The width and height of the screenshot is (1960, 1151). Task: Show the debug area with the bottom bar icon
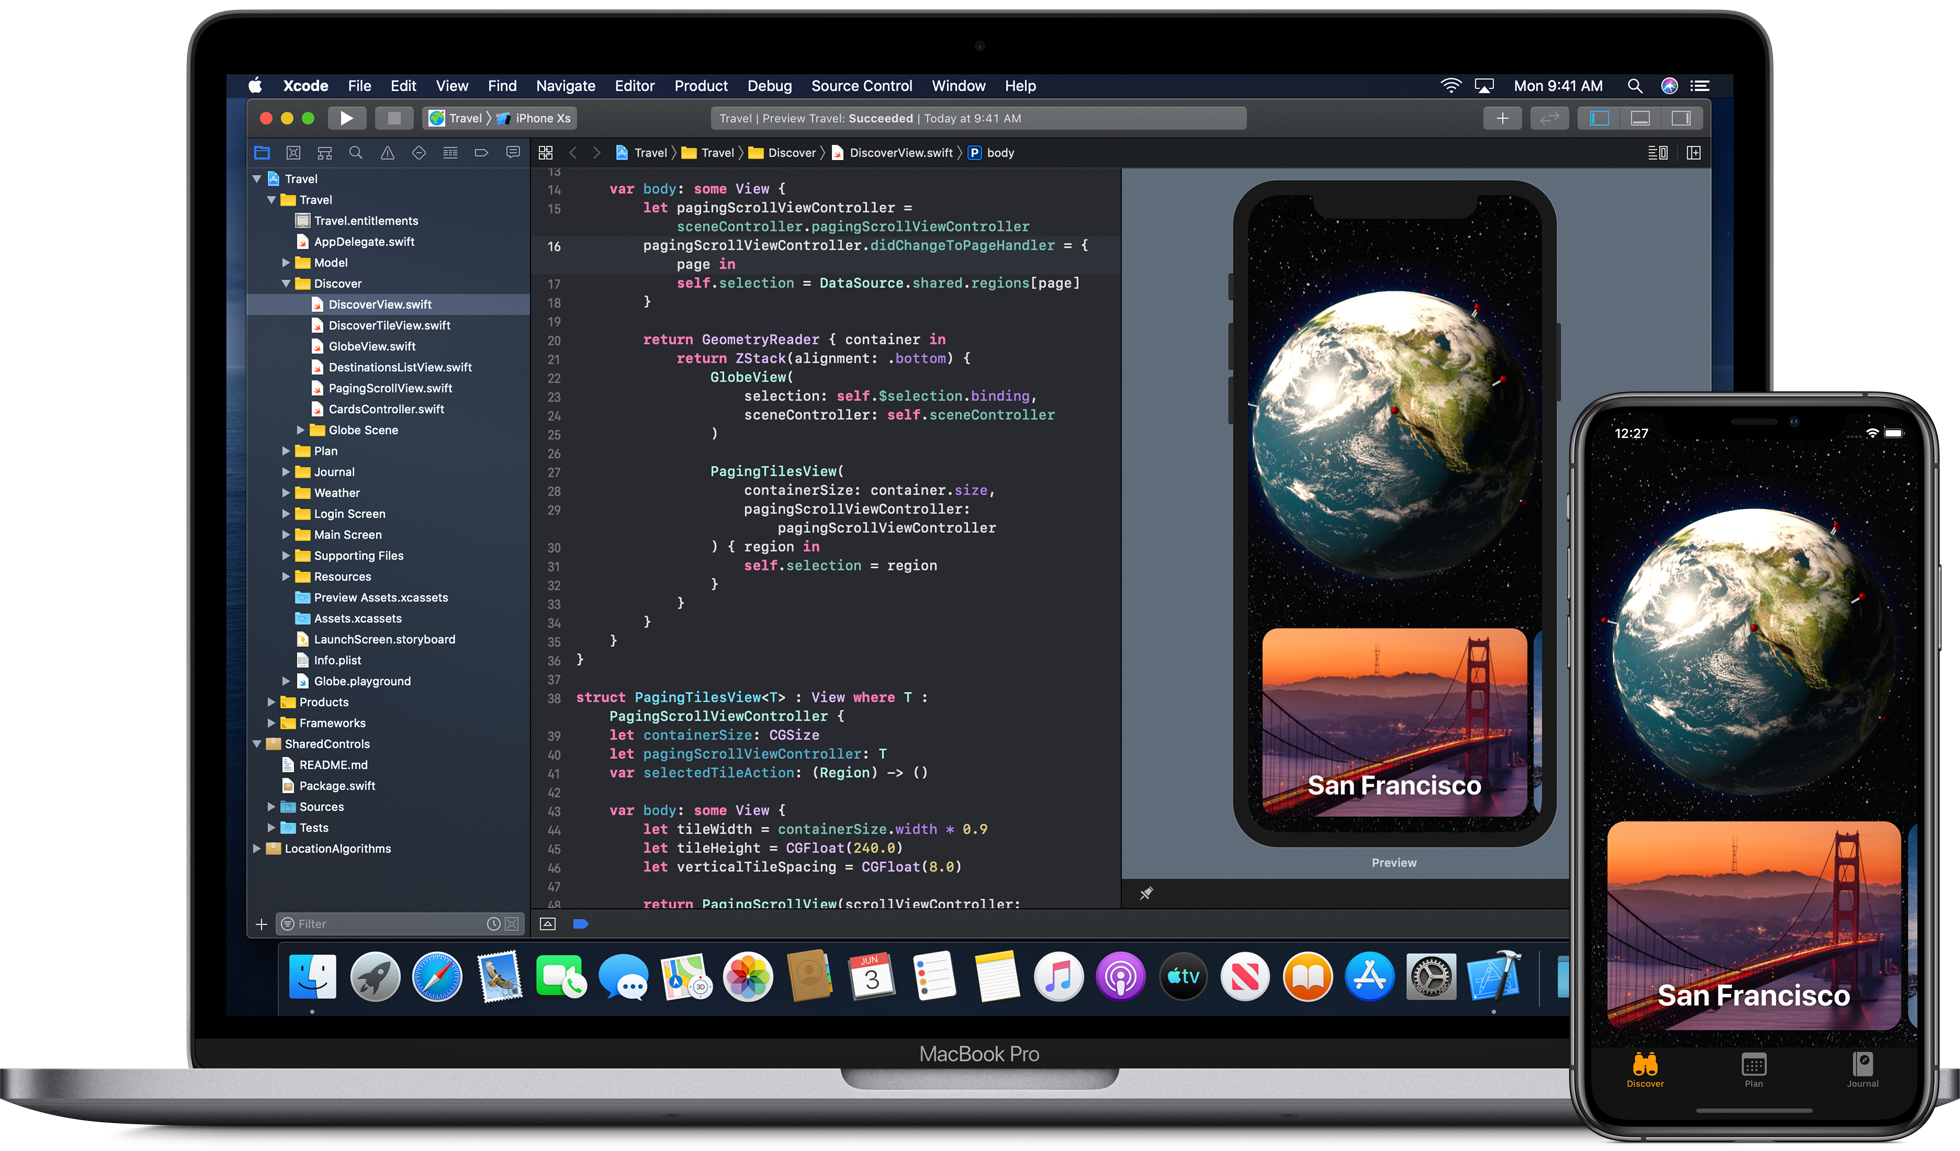pyautogui.click(x=547, y=924)
